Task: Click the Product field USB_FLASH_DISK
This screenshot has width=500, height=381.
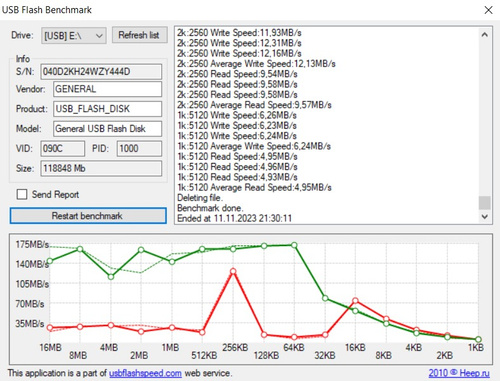Action: click(x=107, y=109)
